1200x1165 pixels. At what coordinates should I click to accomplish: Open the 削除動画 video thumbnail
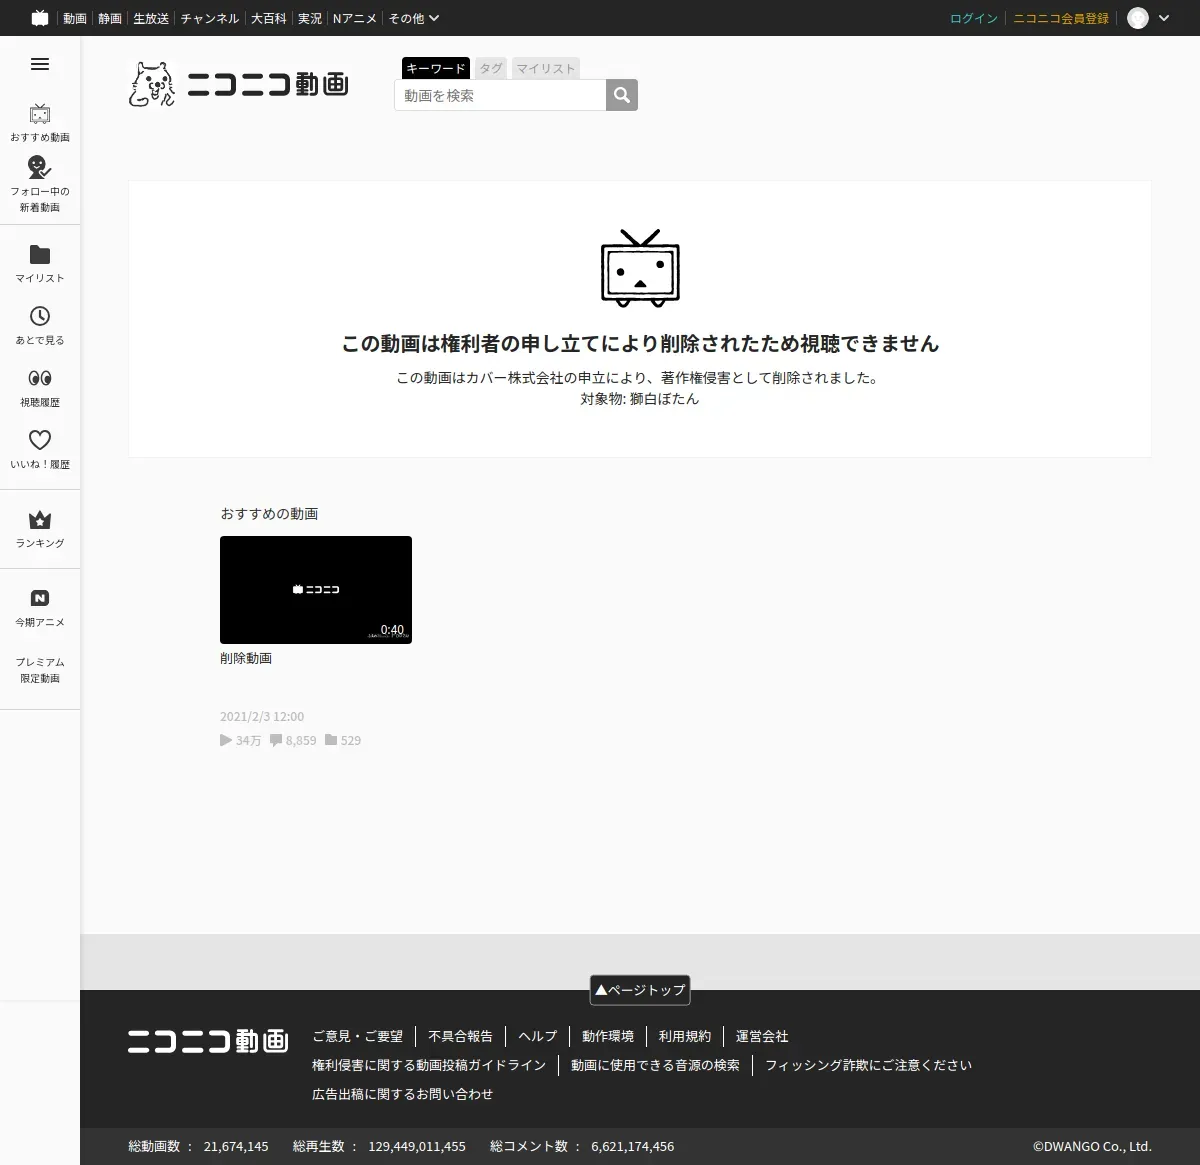point(316,590)
